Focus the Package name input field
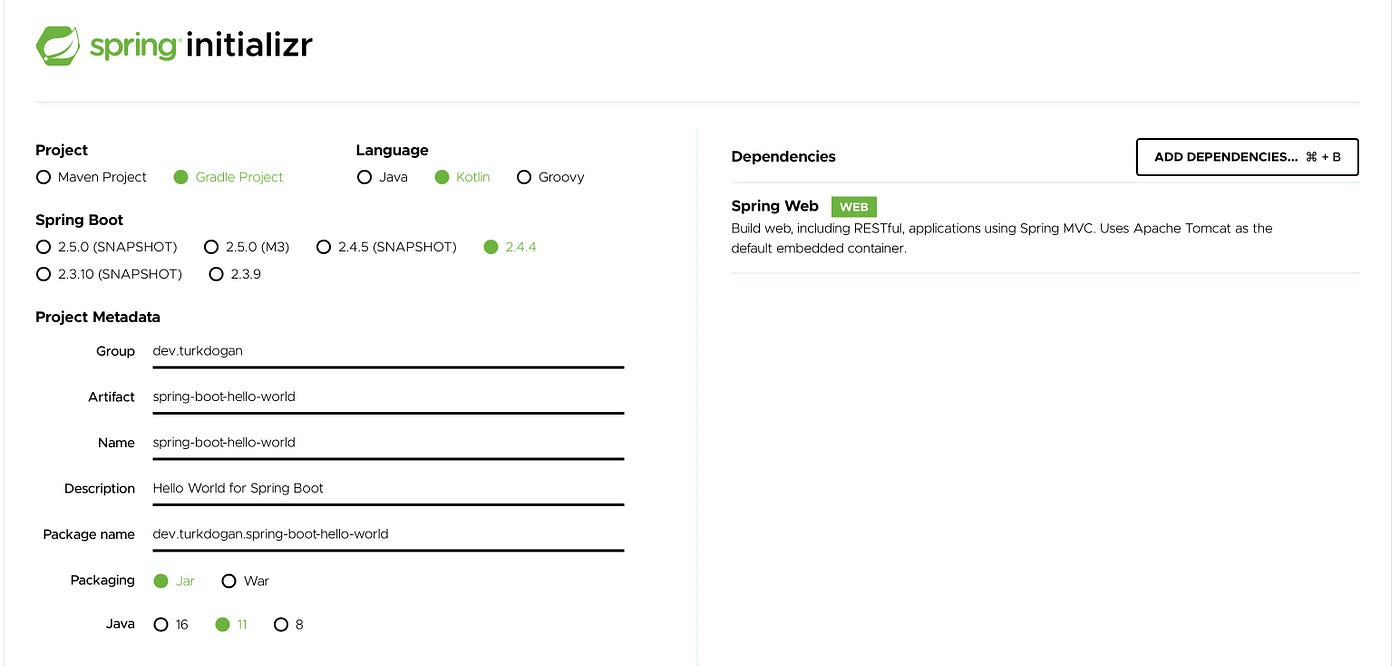This screenshot has width=1400, height=666. click(x=388, y=535)
